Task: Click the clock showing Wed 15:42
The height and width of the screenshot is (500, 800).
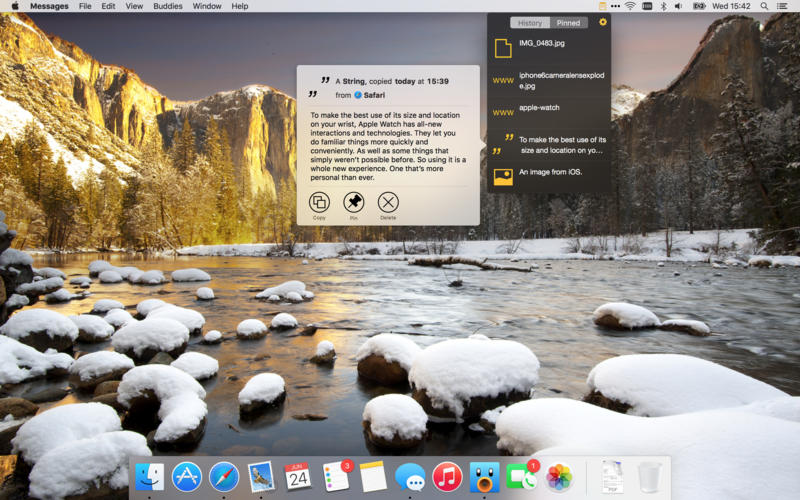Action: (x=731, y=6)
